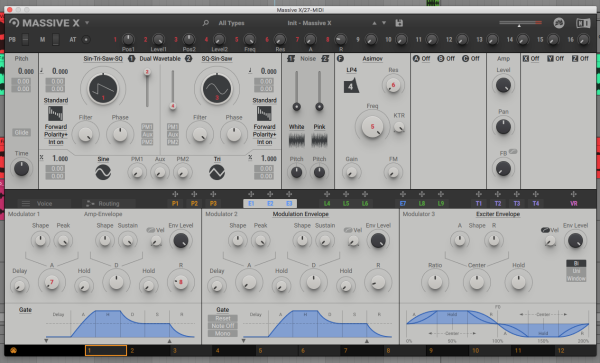Select the White noise waveform thumbnail
Screen dimensions: 600x363
pos(296,140)
